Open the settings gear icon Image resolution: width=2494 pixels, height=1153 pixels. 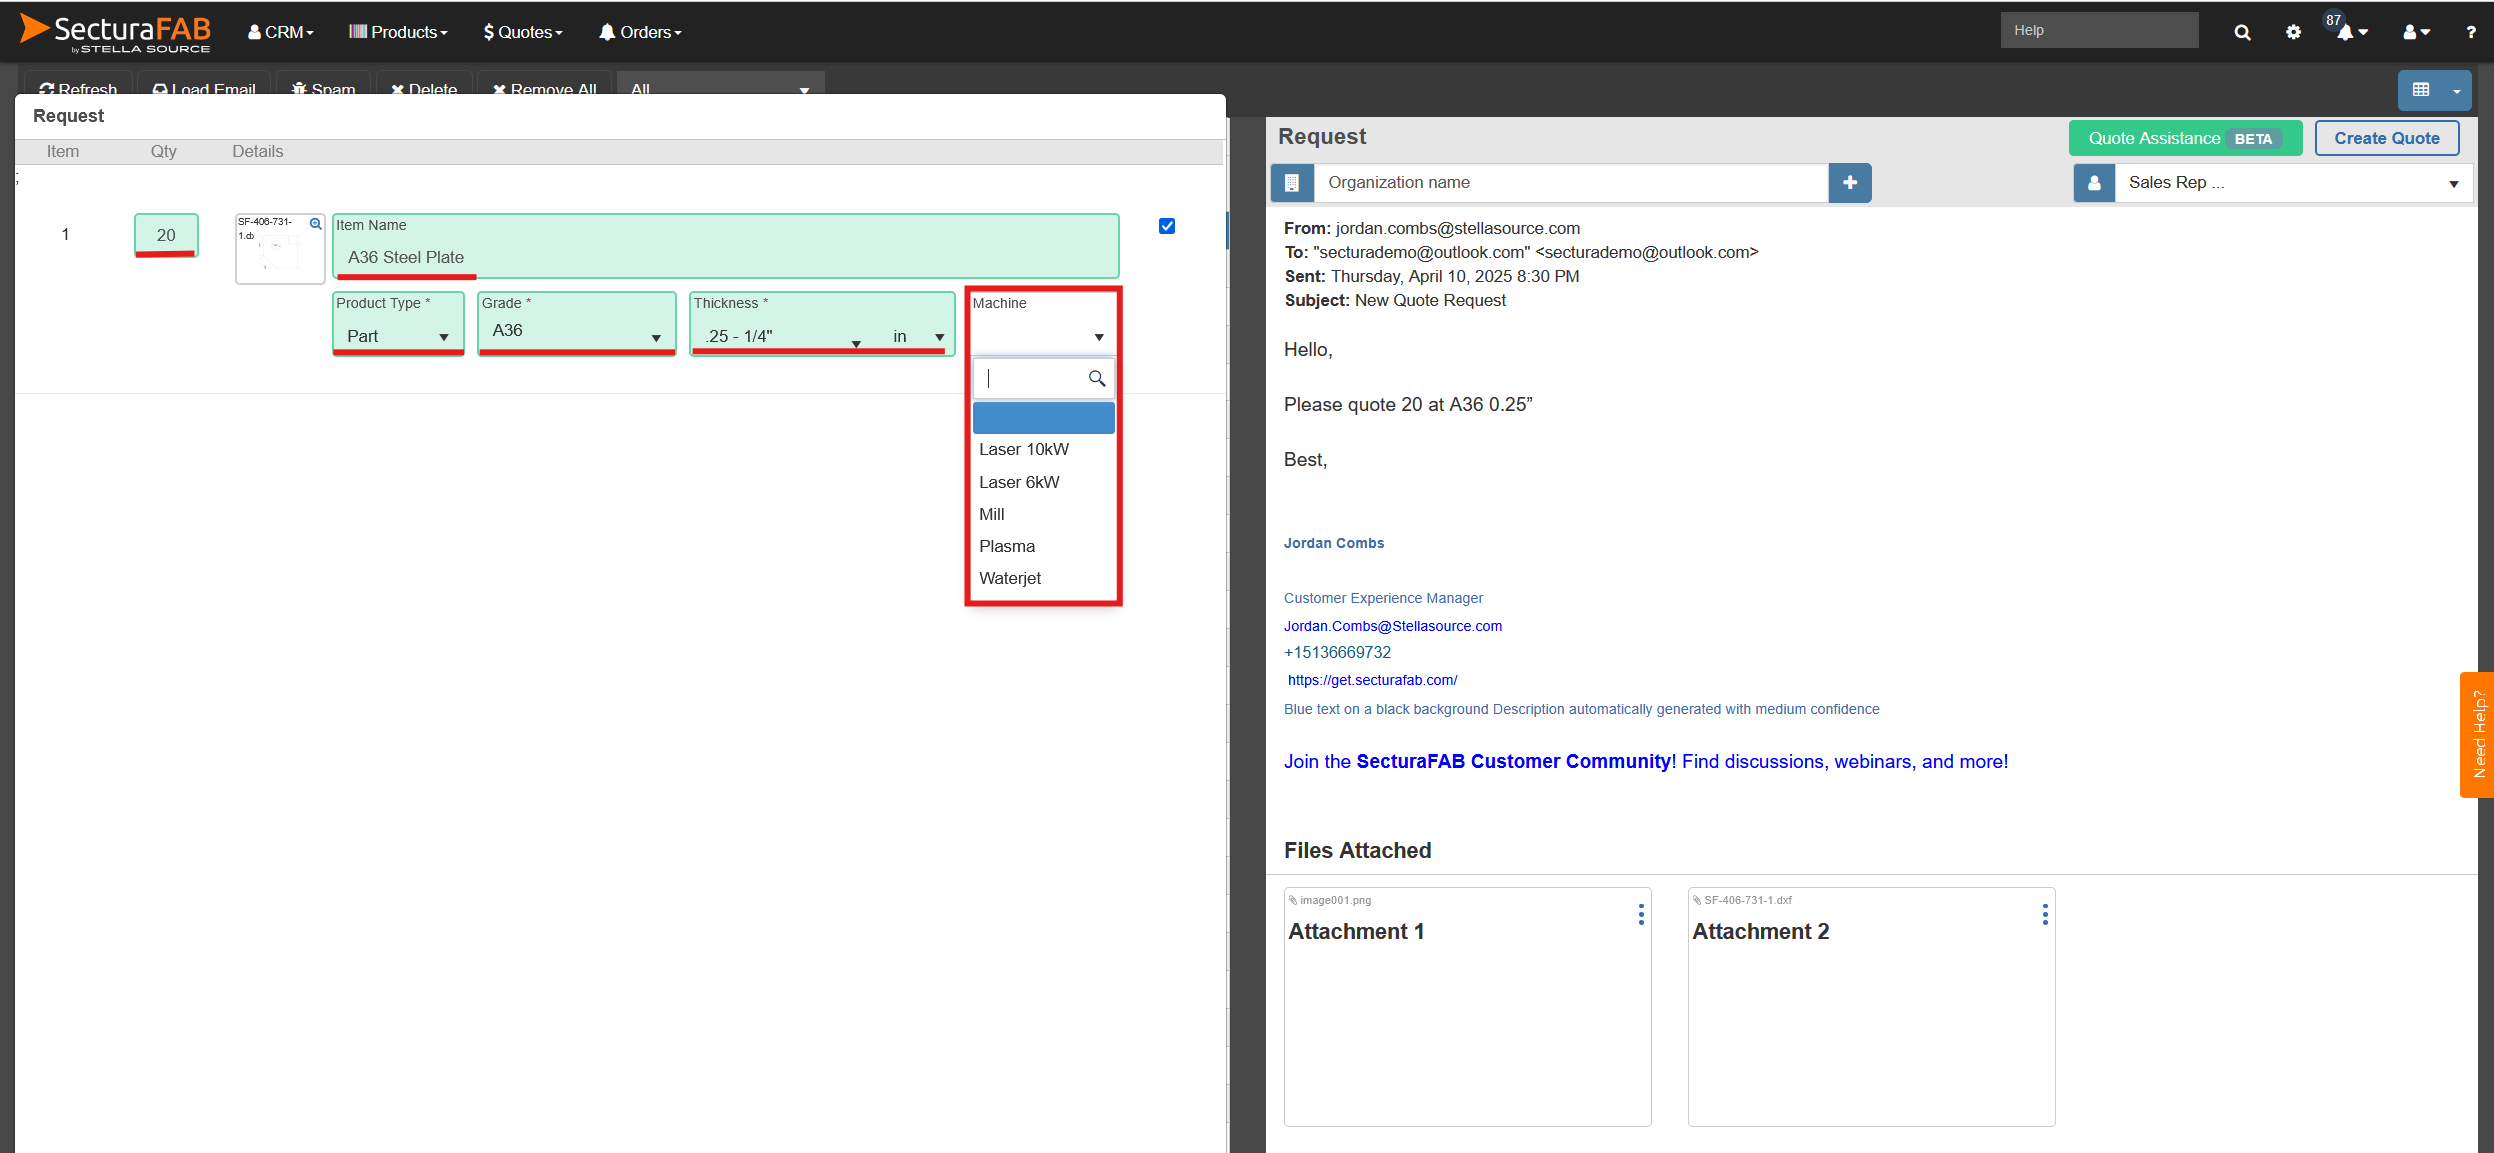point(2293,32)
